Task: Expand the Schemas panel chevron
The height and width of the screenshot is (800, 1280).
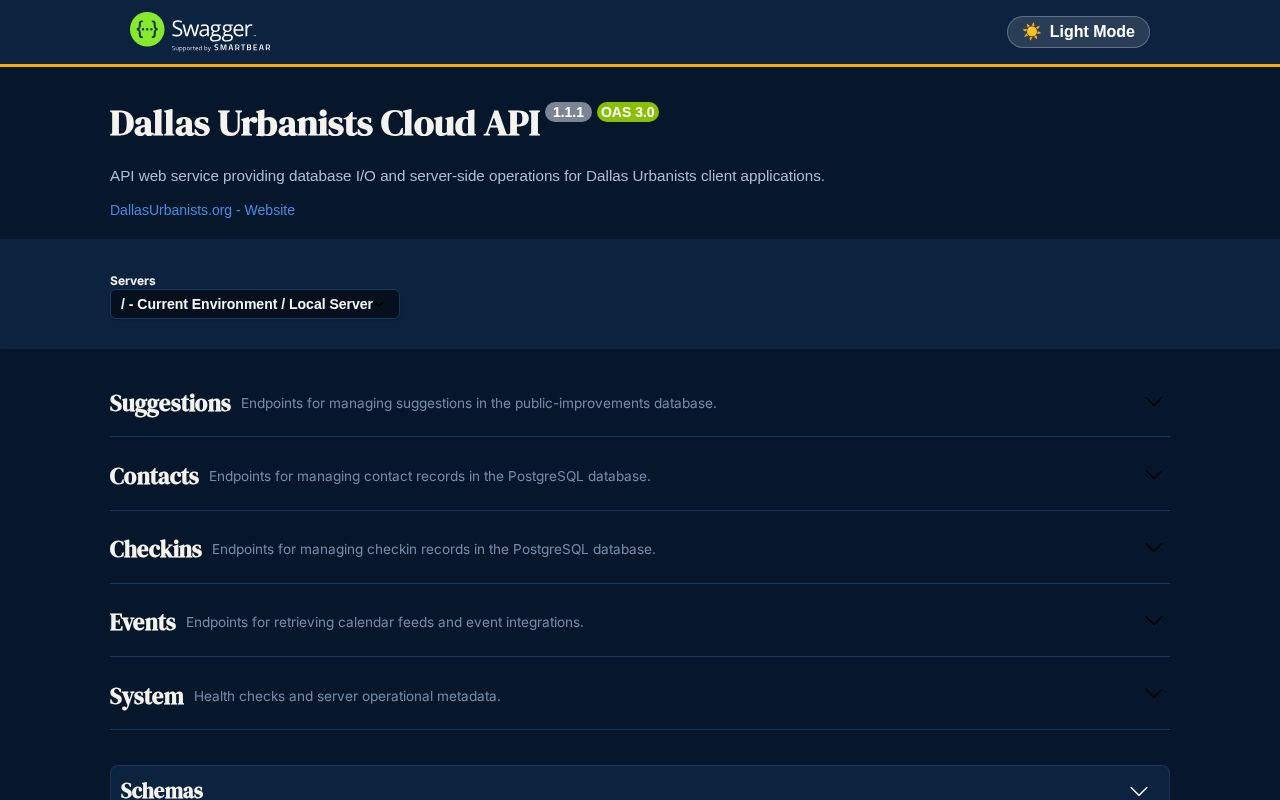Action: 1138,791
